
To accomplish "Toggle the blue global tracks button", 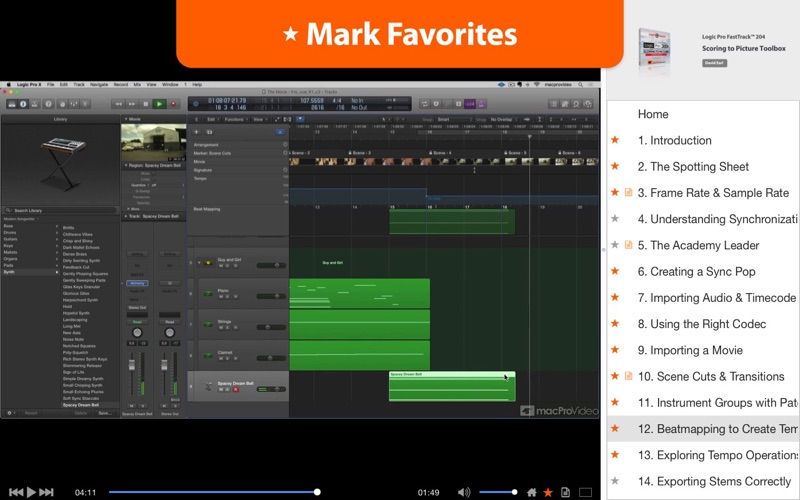I will click(x=280, y=132).
